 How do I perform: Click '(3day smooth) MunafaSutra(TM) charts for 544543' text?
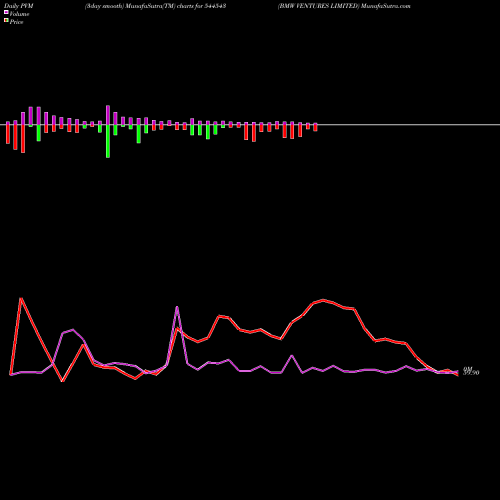[156, 6]
